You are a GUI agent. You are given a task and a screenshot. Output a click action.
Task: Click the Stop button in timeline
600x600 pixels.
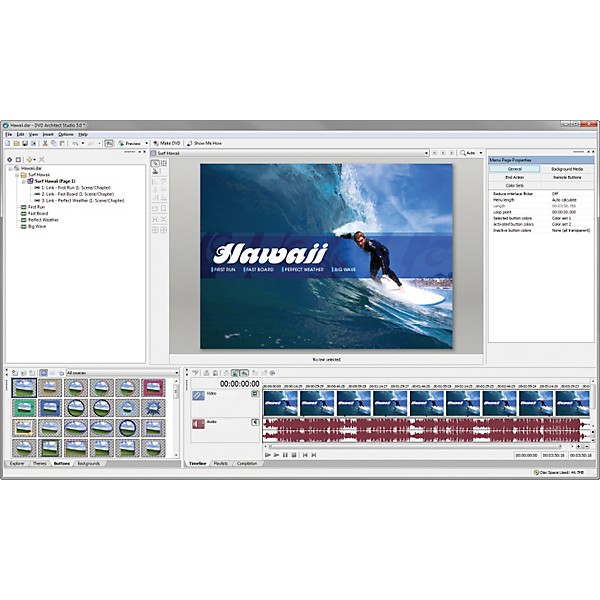coord(294,455)
